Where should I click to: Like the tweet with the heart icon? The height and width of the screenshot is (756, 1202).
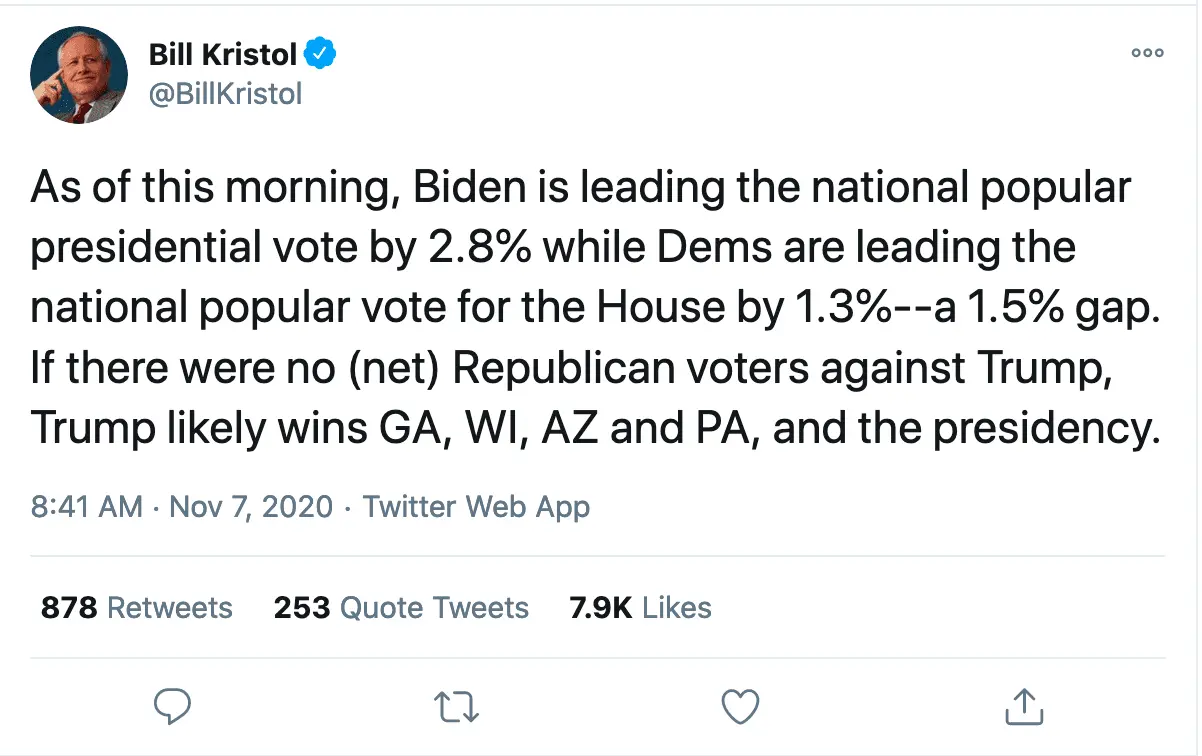(741, 706)
